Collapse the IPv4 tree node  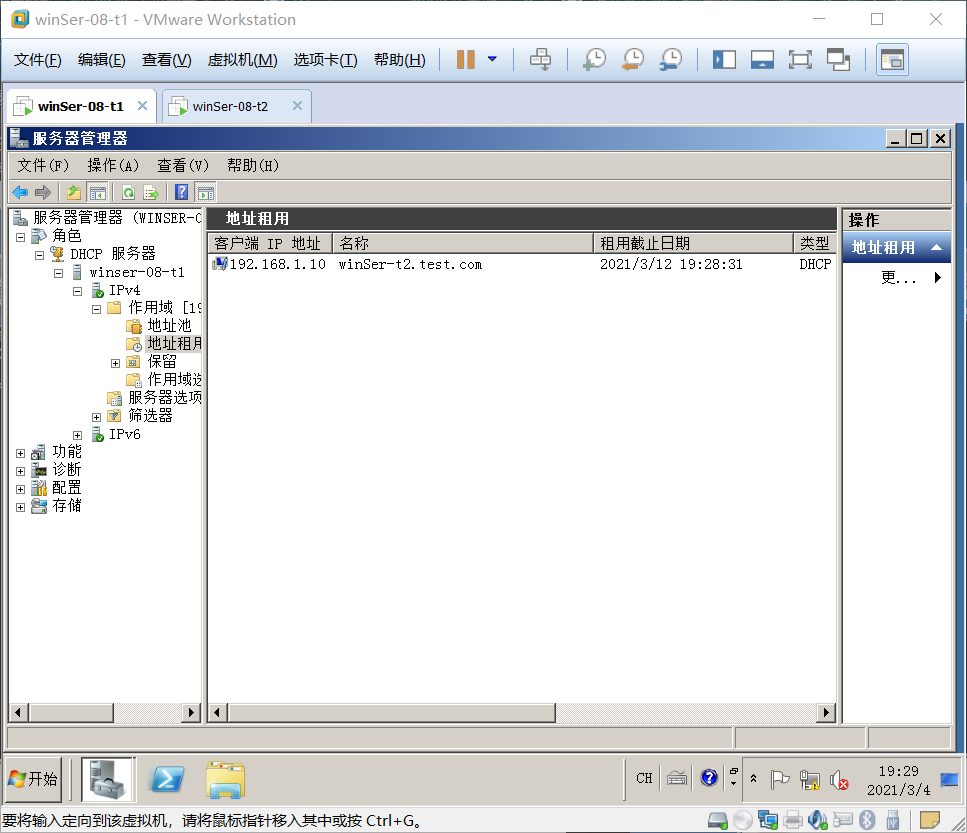click(x=78, y=291)
